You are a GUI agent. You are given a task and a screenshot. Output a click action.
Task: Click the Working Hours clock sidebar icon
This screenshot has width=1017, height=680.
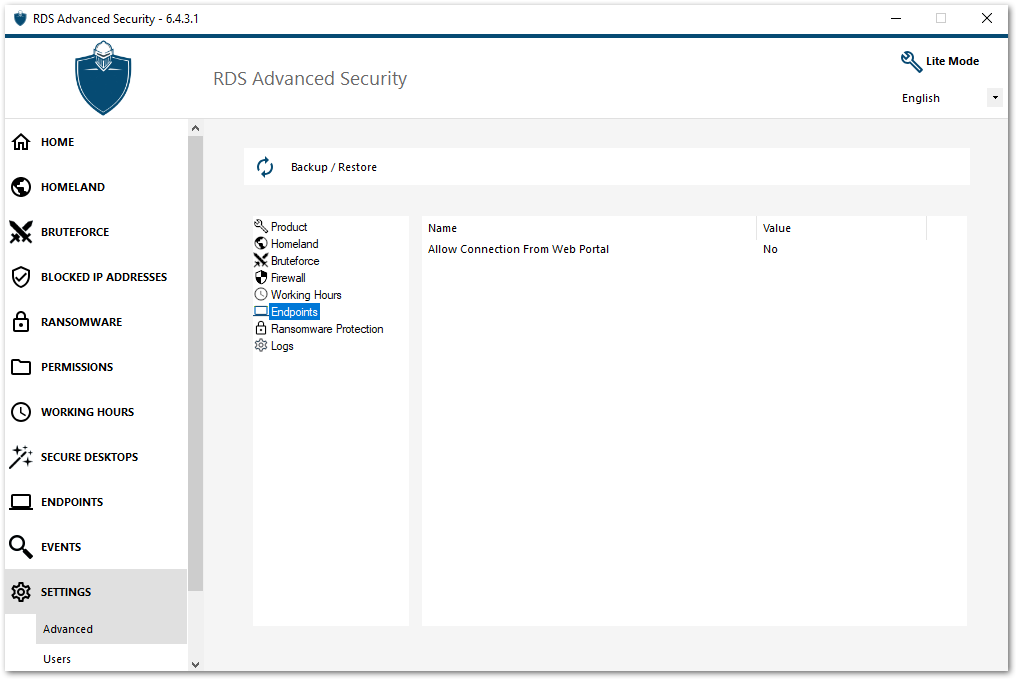coord(21,412)
